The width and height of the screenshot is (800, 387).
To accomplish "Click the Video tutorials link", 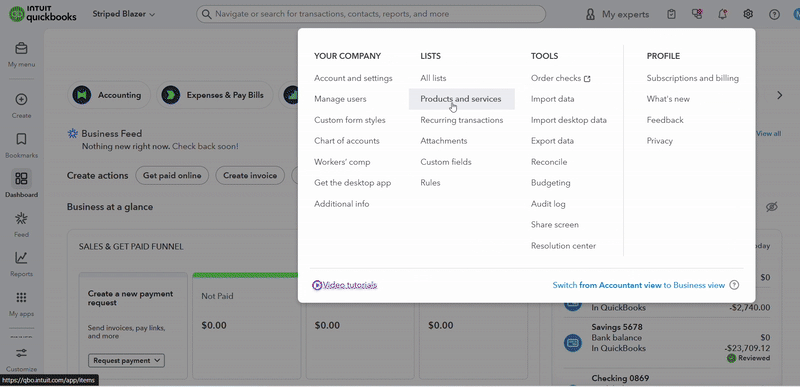I will tap(349, 285).
